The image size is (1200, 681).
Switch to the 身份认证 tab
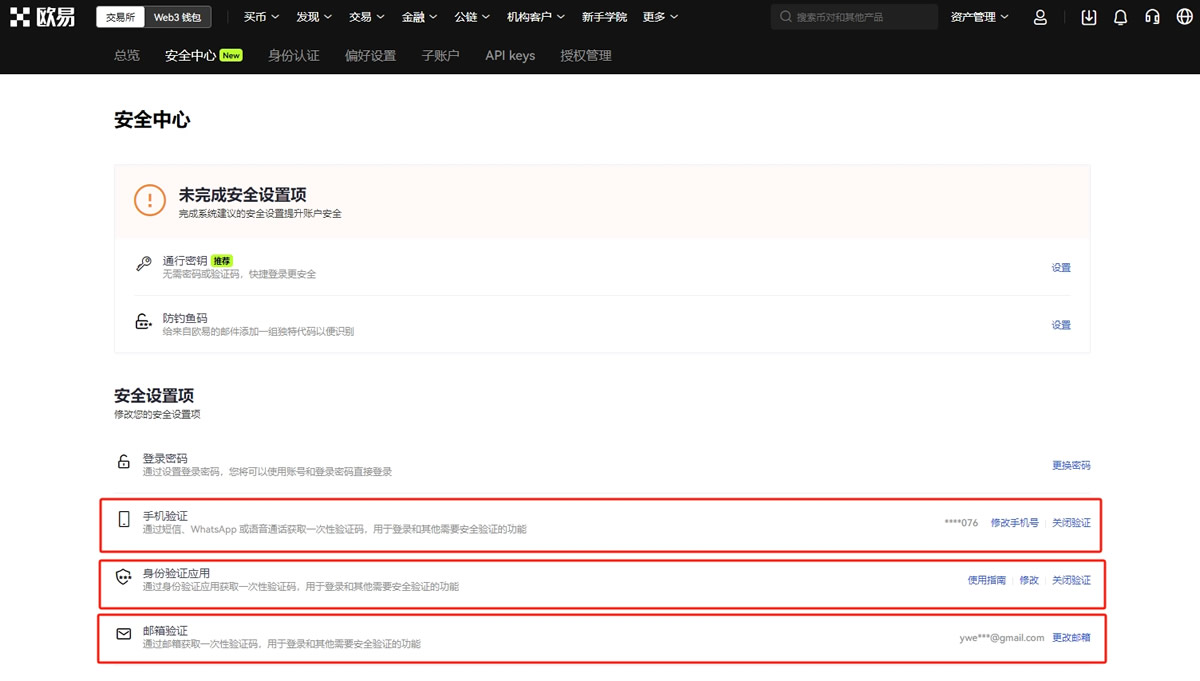(293, 55)
